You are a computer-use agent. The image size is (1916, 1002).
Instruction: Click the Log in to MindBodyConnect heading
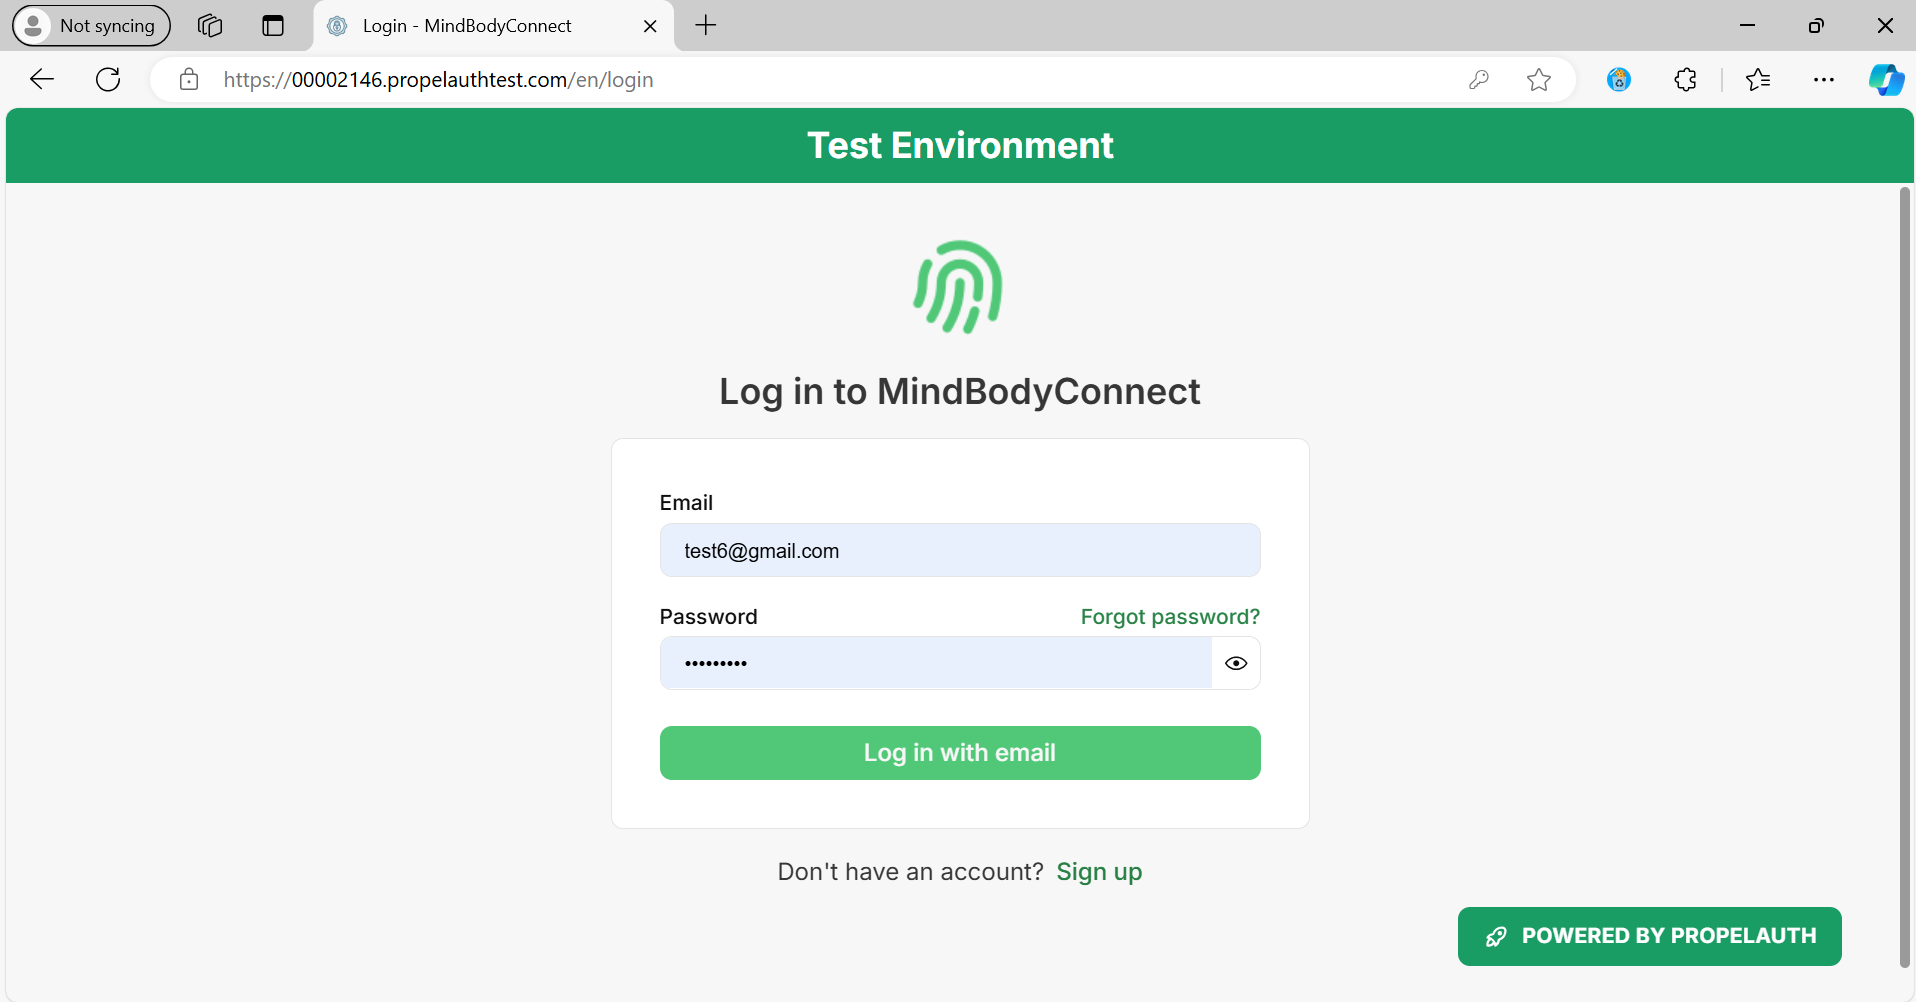(960, 391)
